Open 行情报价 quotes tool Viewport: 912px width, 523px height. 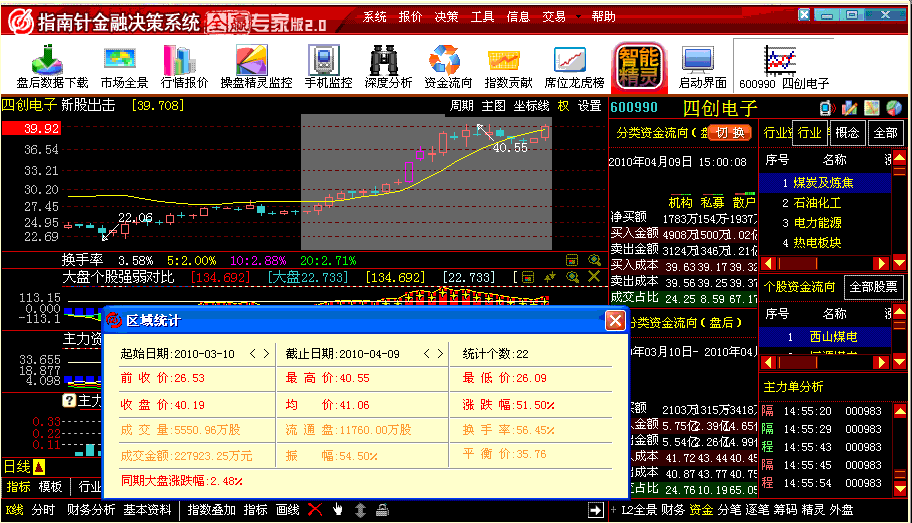[184, 67]
